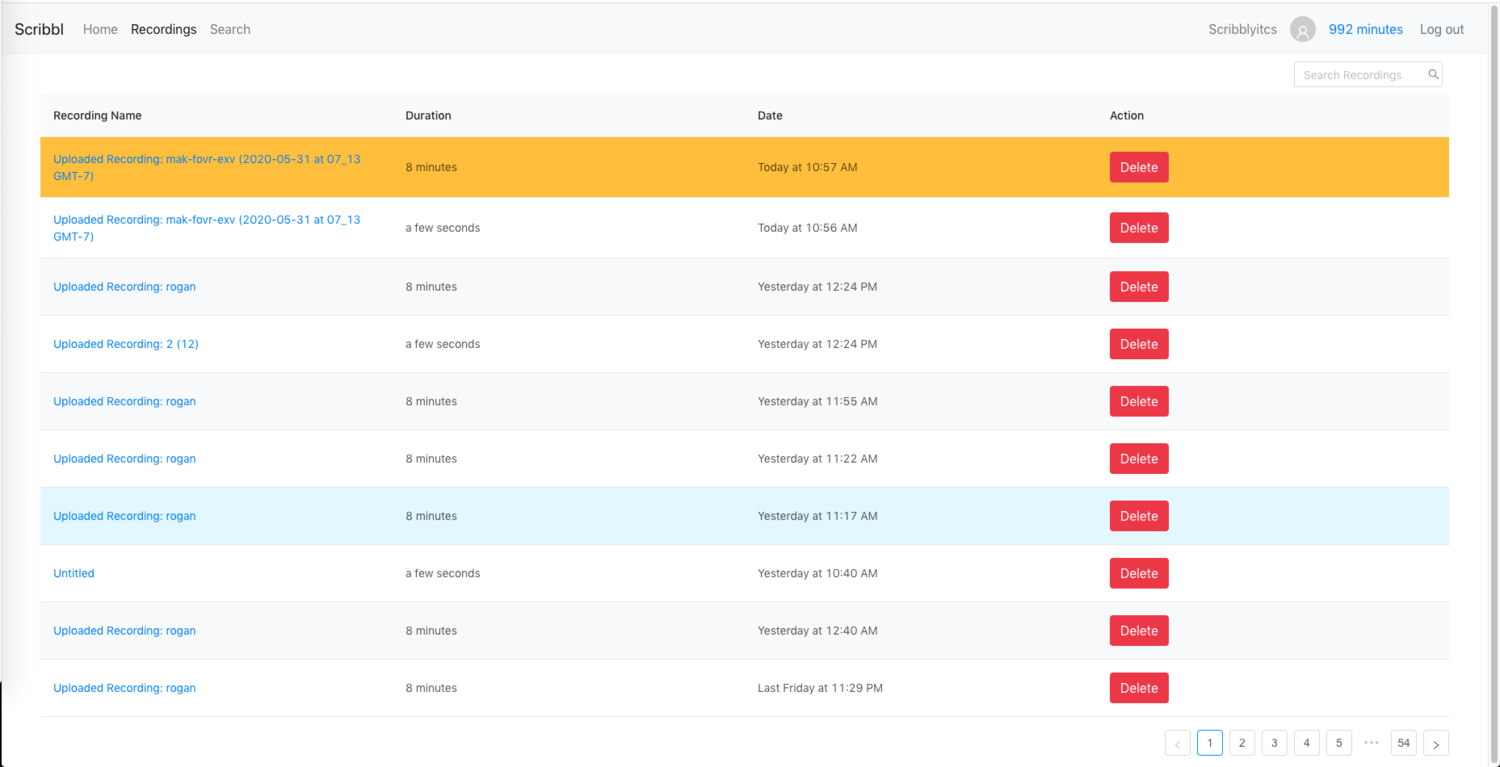Open rogan recording from Yesterday 12:24 PM
This screenshot has height=767, width=1500.
[124, 287]
